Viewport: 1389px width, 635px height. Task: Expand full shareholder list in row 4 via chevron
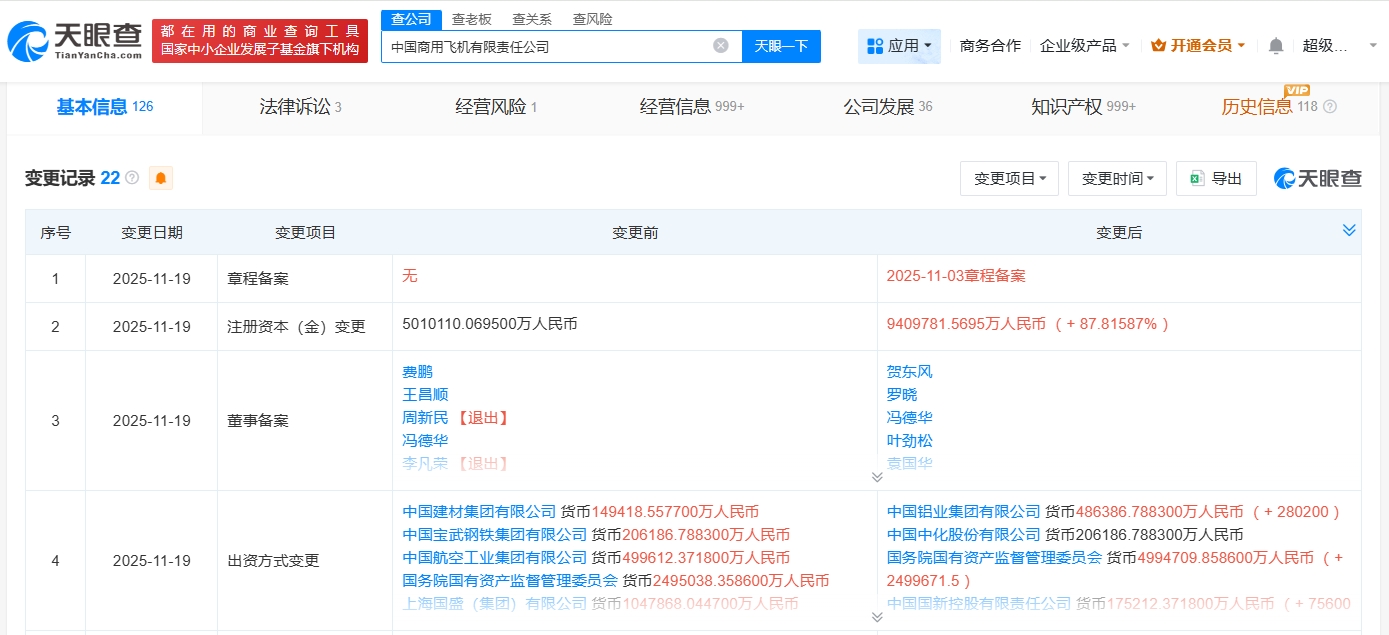click(x=877, y=617)
